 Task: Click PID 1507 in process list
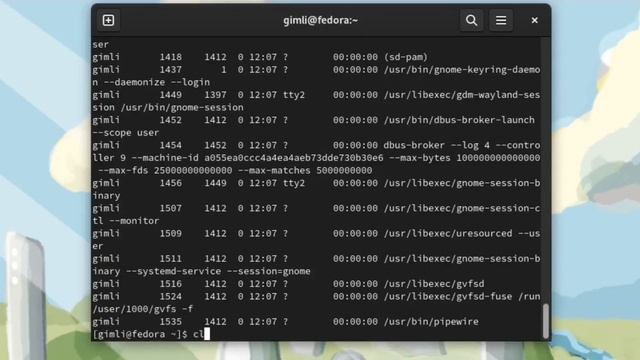(x=171, y=209)
